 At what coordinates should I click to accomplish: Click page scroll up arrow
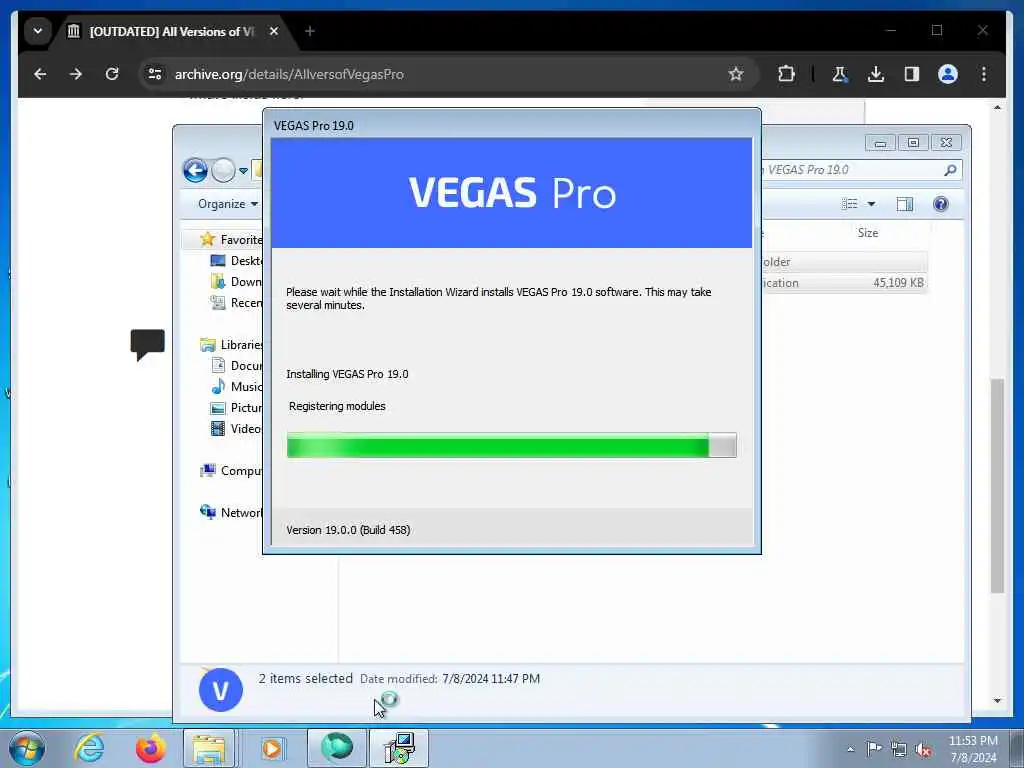click(997, 107)
